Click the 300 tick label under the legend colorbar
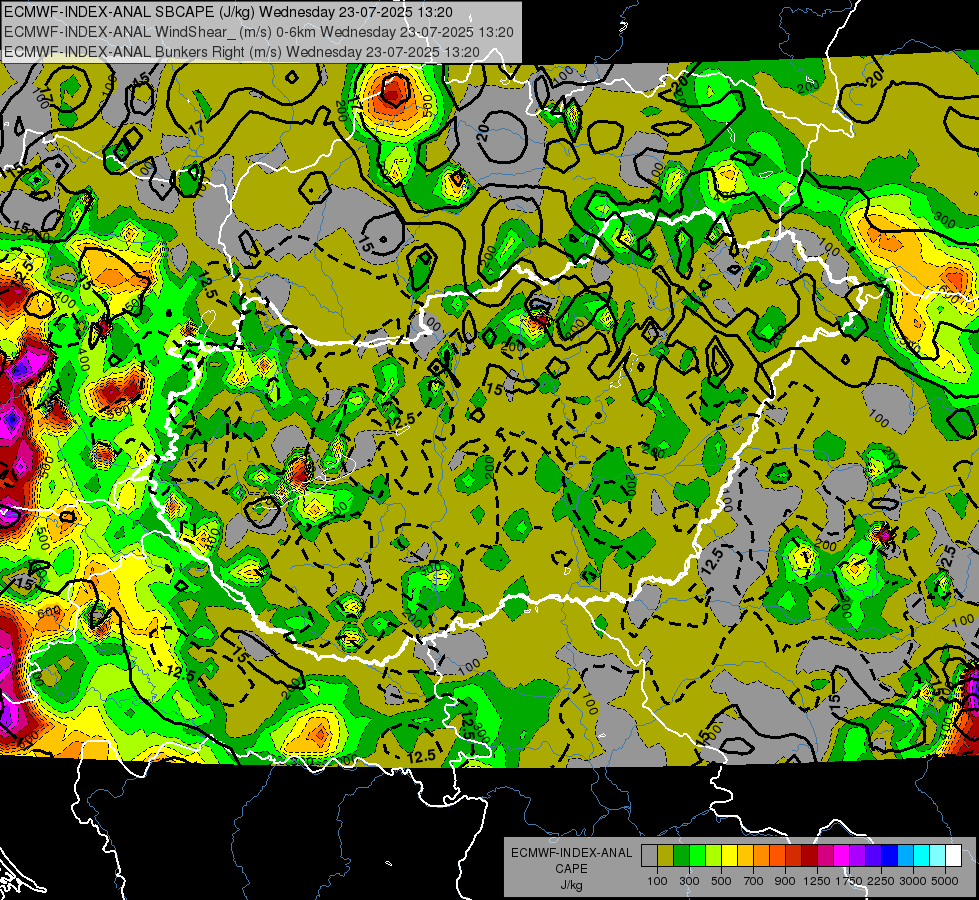 689,881
